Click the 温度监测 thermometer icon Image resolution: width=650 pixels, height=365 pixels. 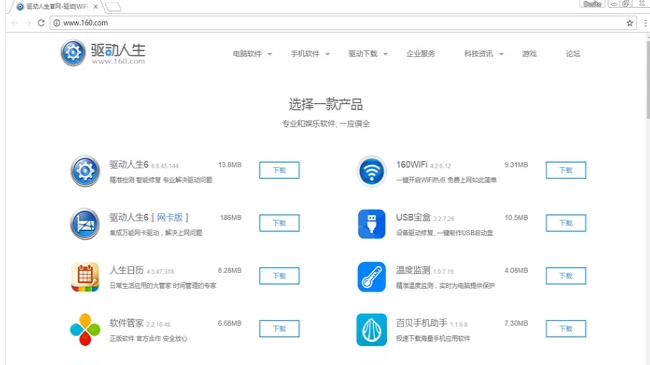click(371, 277)
